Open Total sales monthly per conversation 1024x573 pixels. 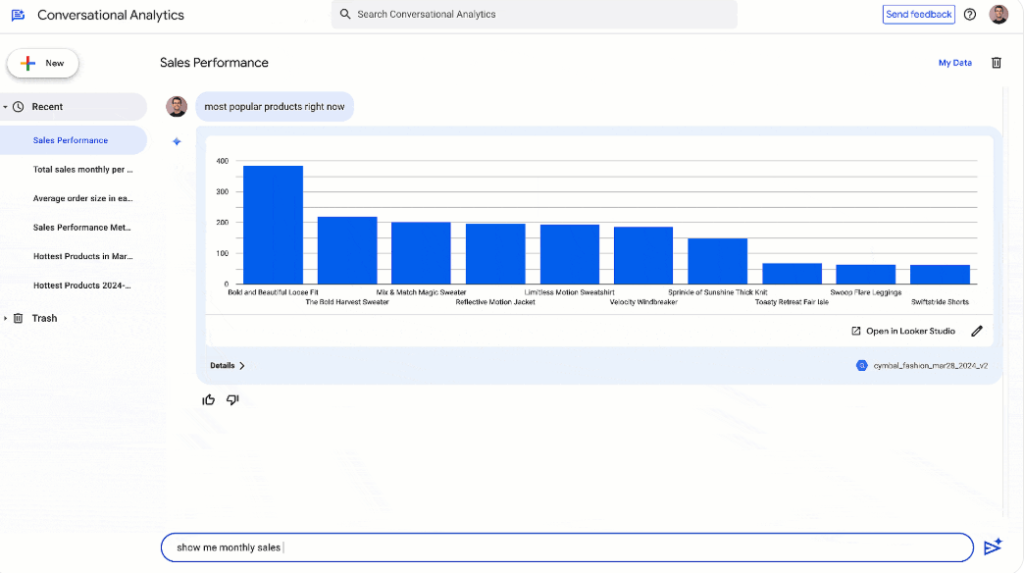[82, 169]
